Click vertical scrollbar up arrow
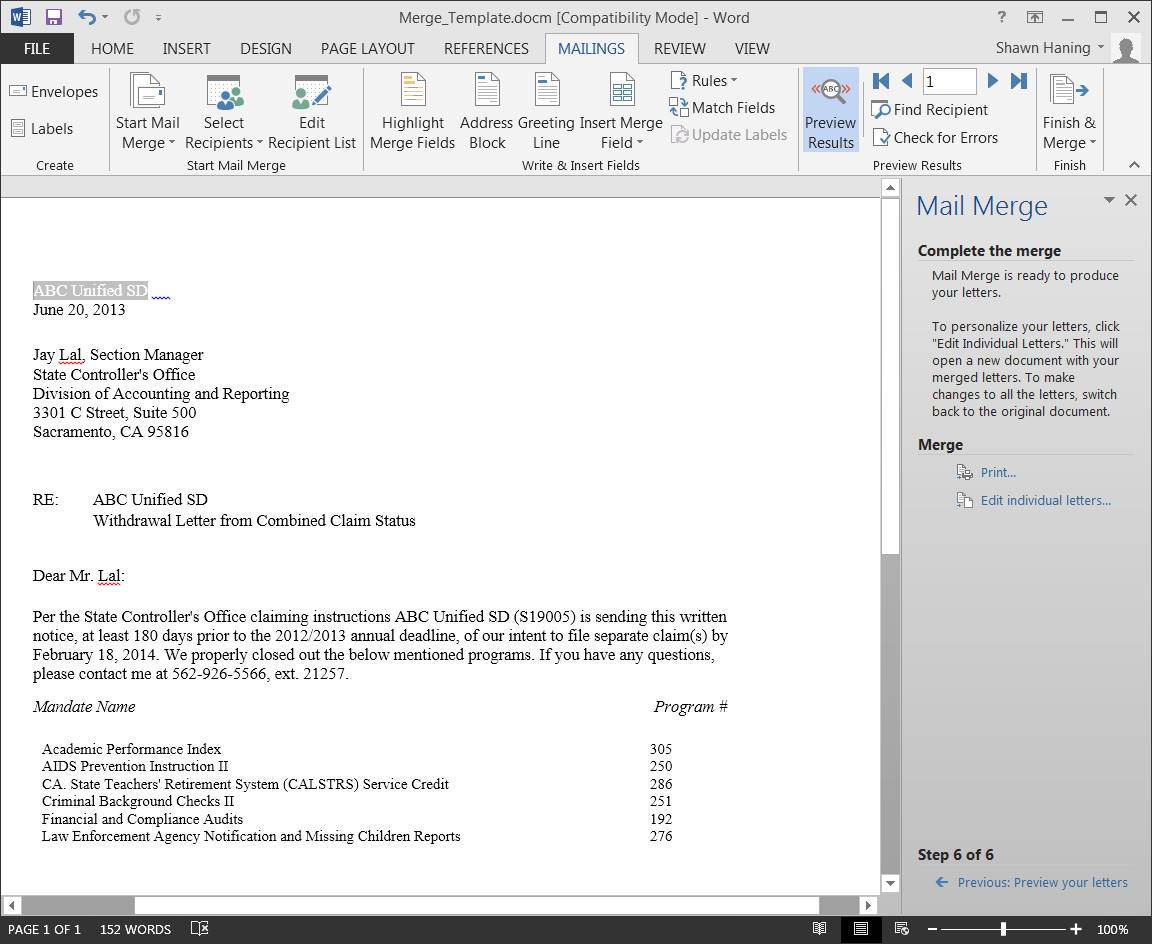This screenshot has width=1152, height=944. tap(890, 188)
